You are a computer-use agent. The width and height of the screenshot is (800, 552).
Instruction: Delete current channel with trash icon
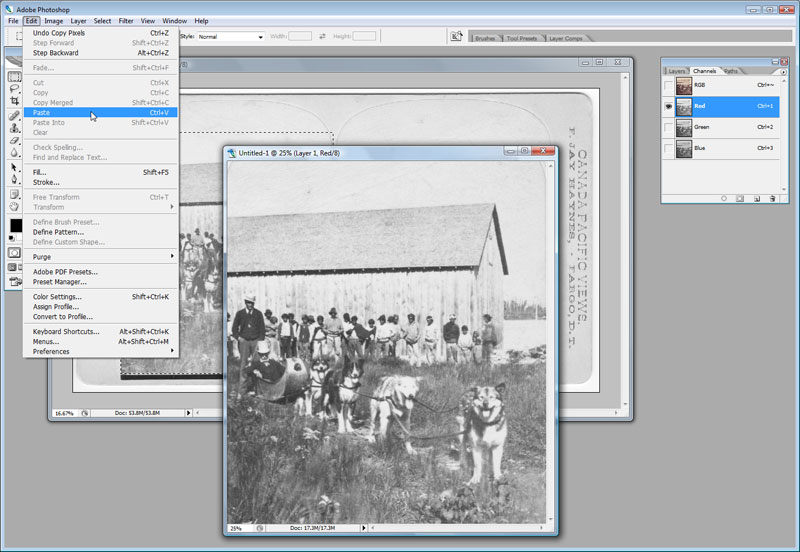[x=772, y=199]
